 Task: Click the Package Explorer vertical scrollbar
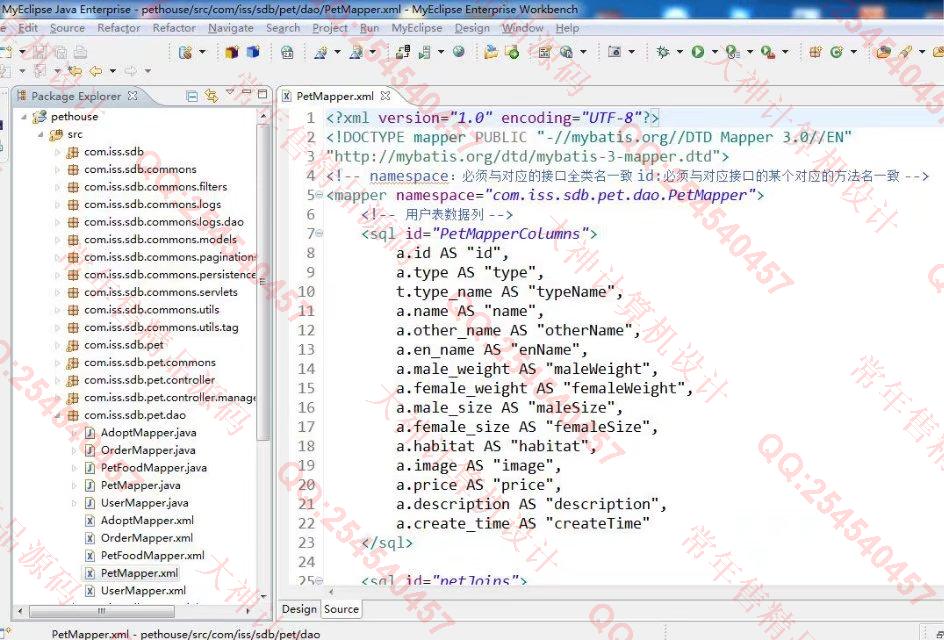[264, 283]
